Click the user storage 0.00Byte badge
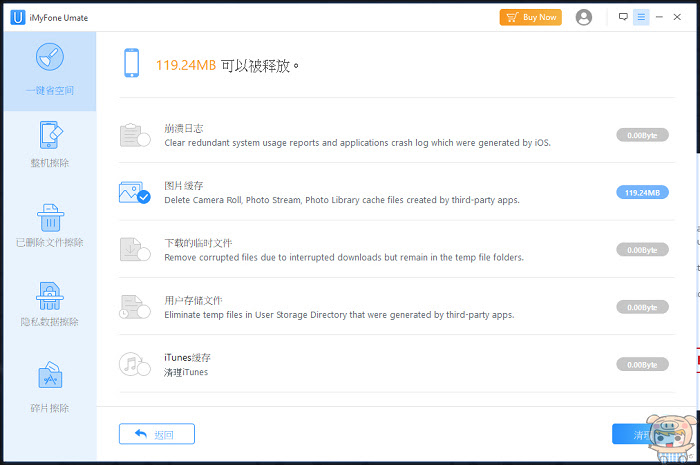 642,307
